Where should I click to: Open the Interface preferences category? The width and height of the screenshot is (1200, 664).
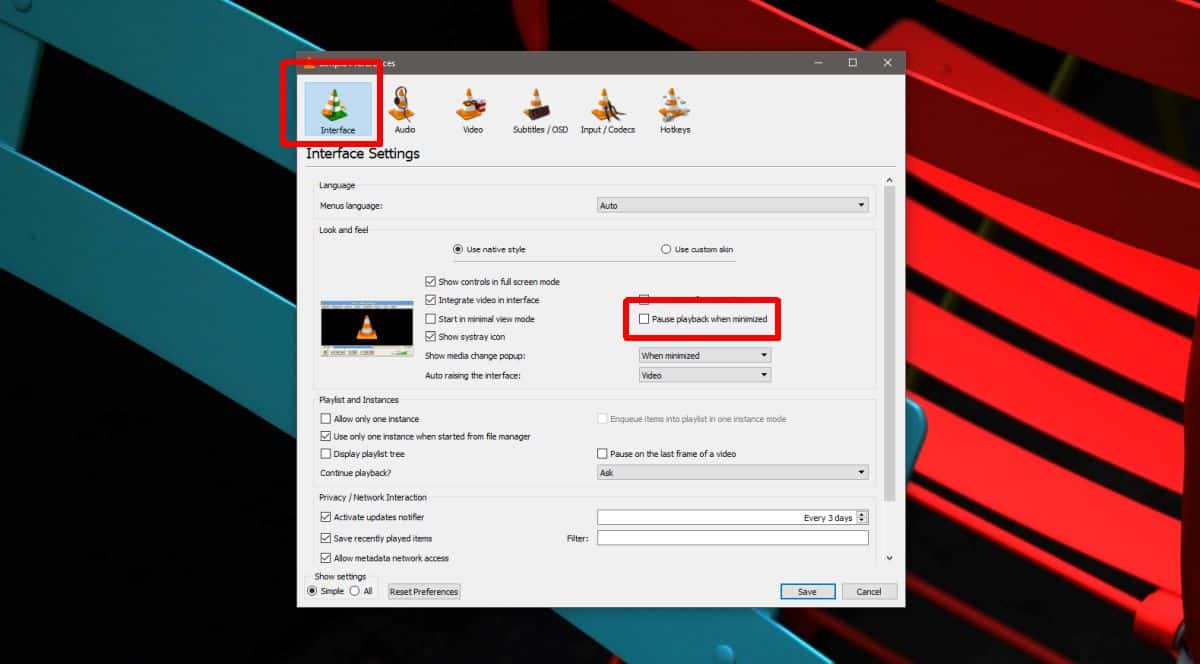338,110
